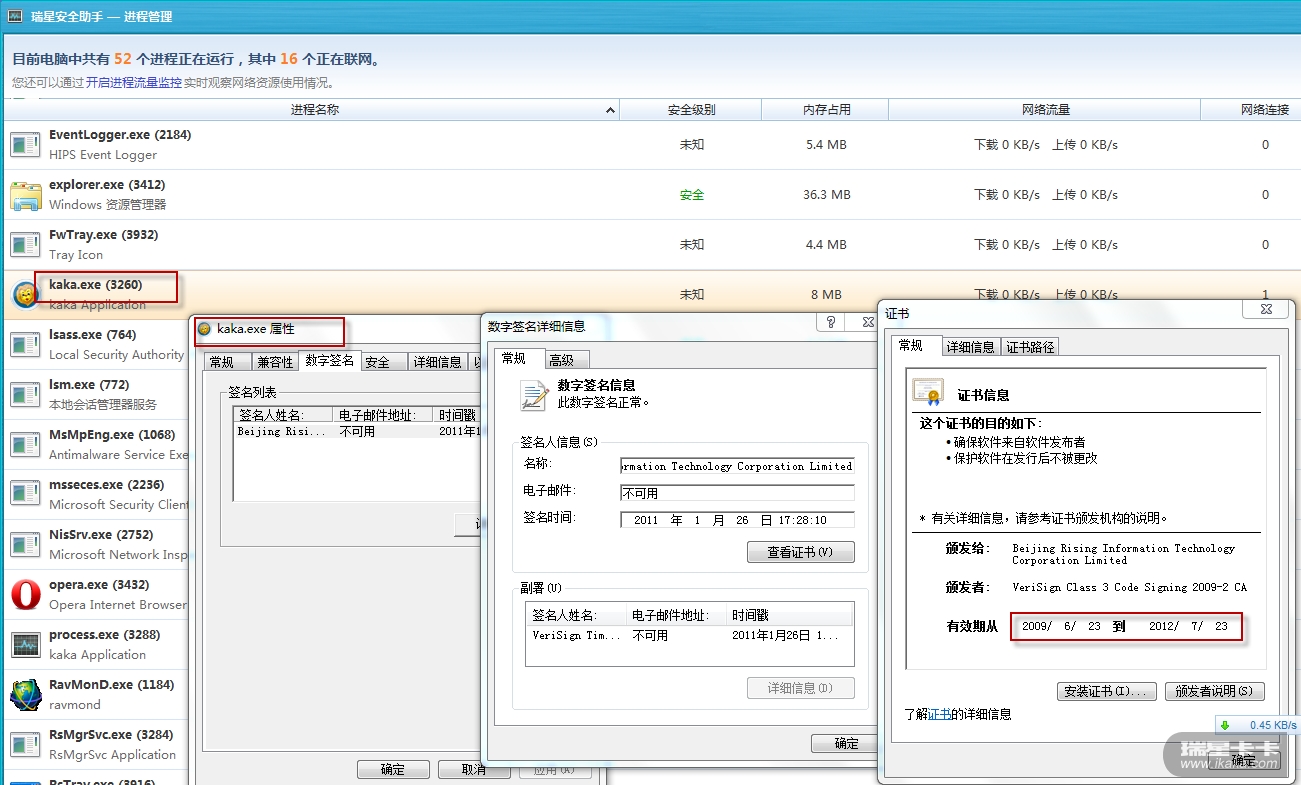Viewport: 1301px width, 785px height.
Task: Select the "VeriSign Tim..." countersigner row
Action: click(689, 635)
